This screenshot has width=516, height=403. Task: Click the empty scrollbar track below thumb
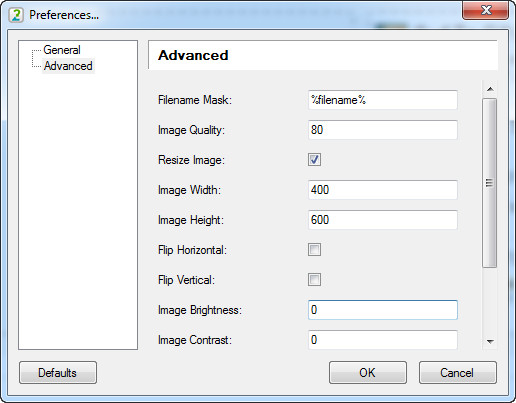click(490, 300)
